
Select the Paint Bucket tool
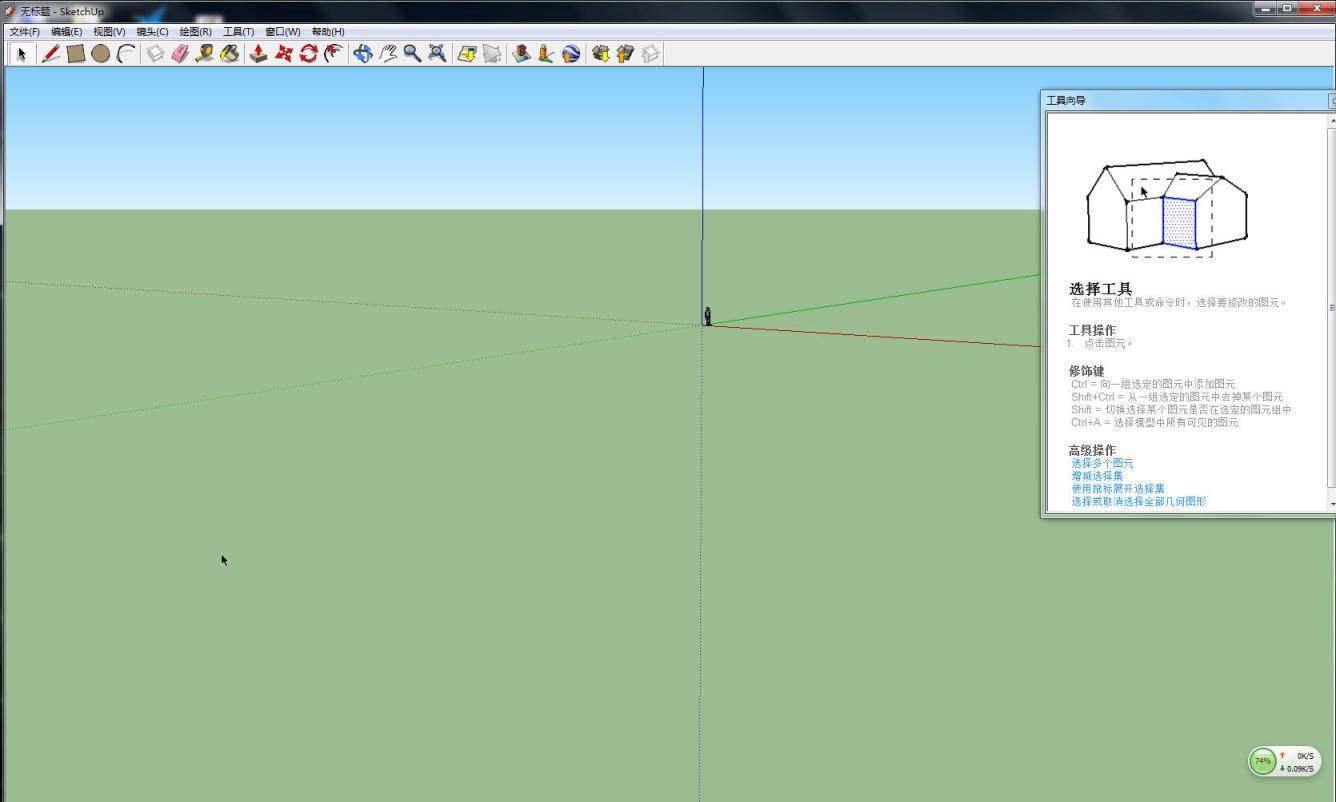[229, 54]
